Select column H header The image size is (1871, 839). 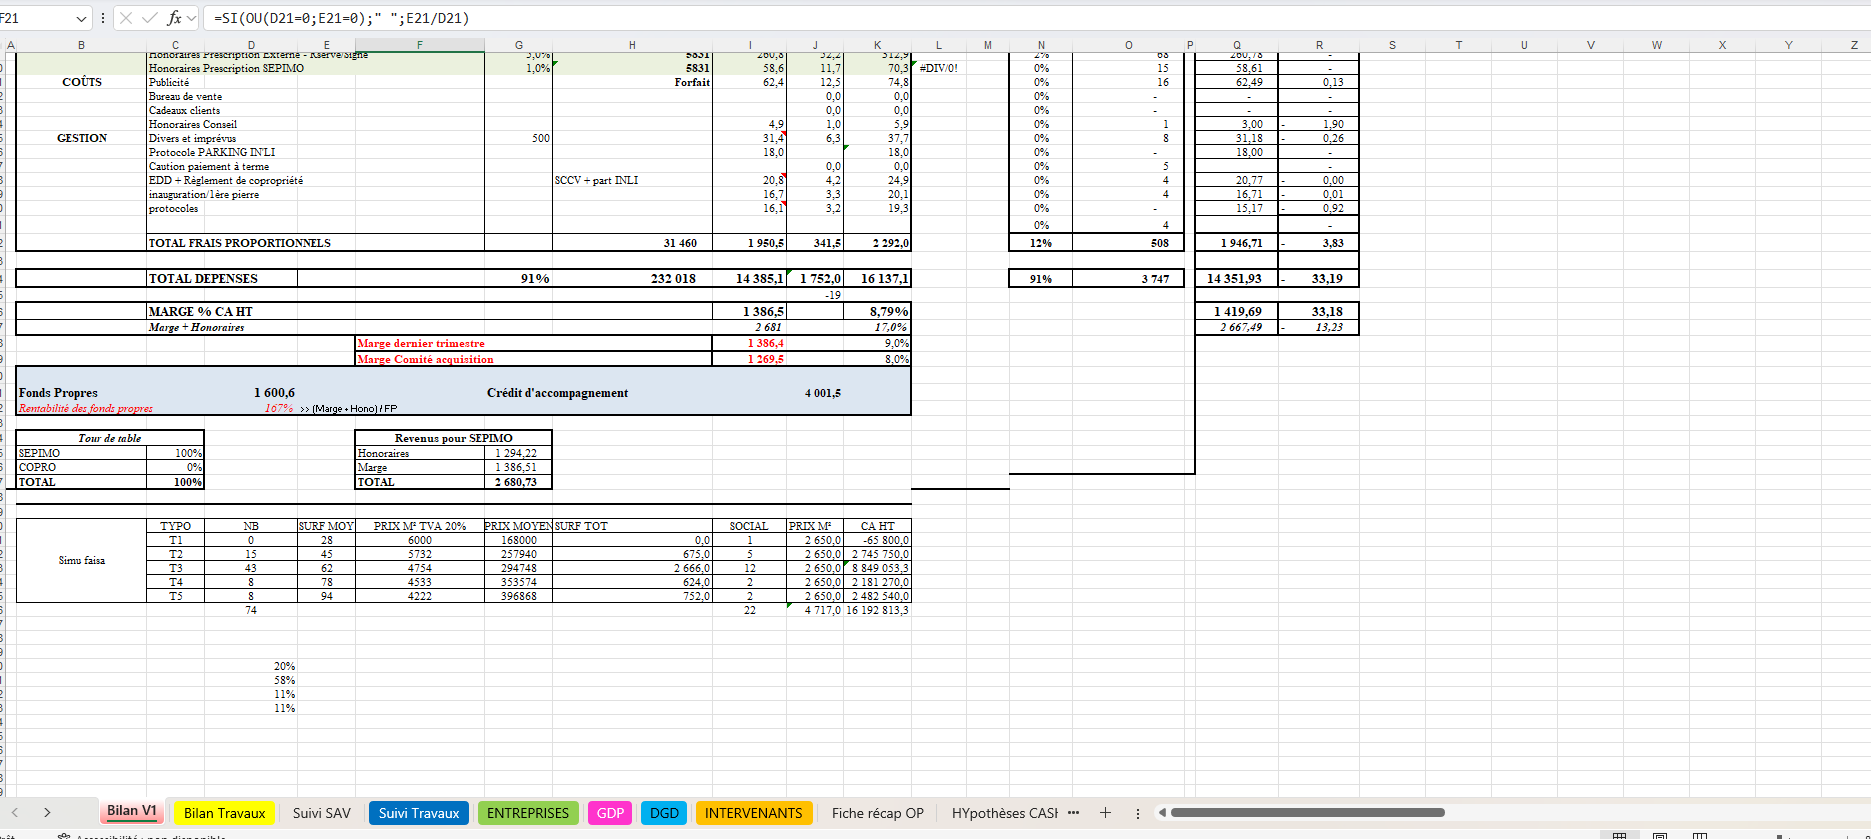coord(632,45)
